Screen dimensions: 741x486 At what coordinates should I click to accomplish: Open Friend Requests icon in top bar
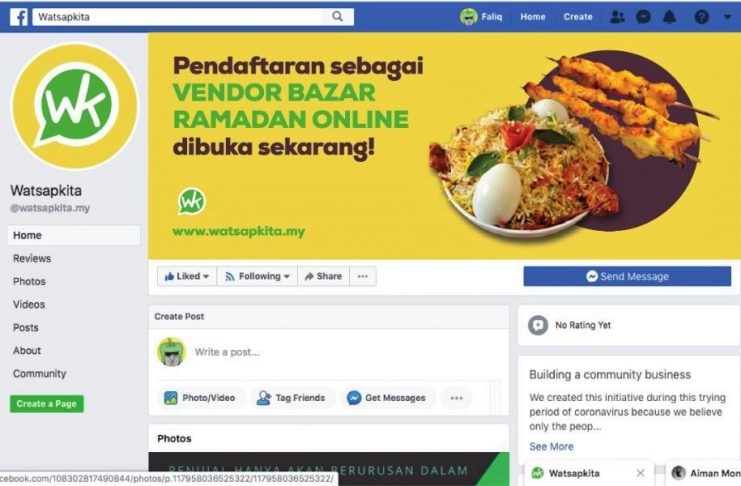tap(617, 17)
